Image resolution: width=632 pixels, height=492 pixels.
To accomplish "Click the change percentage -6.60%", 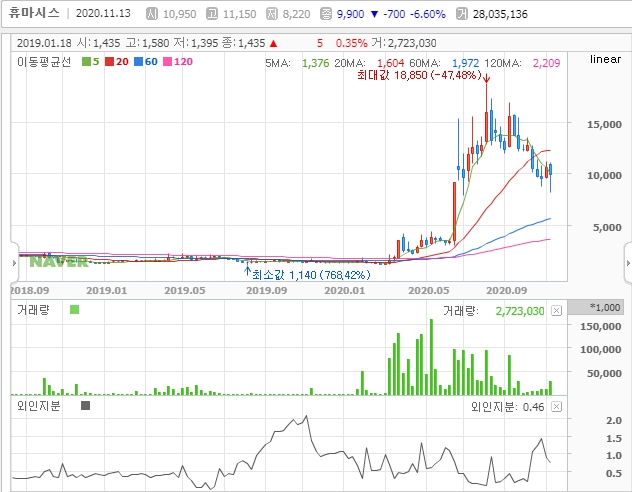I will 428,14.
